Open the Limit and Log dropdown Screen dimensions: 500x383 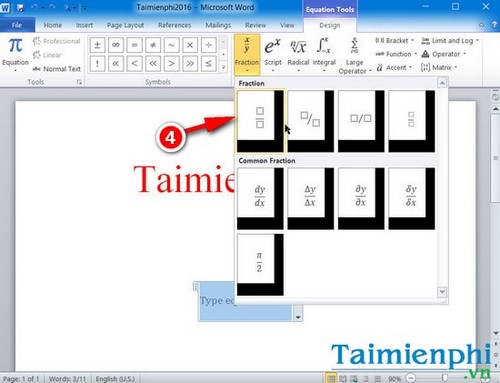[x=450, y=41]
